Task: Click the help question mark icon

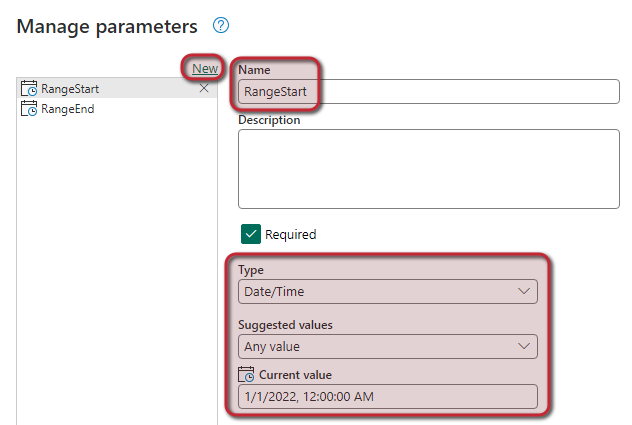Action: (222, 26)
